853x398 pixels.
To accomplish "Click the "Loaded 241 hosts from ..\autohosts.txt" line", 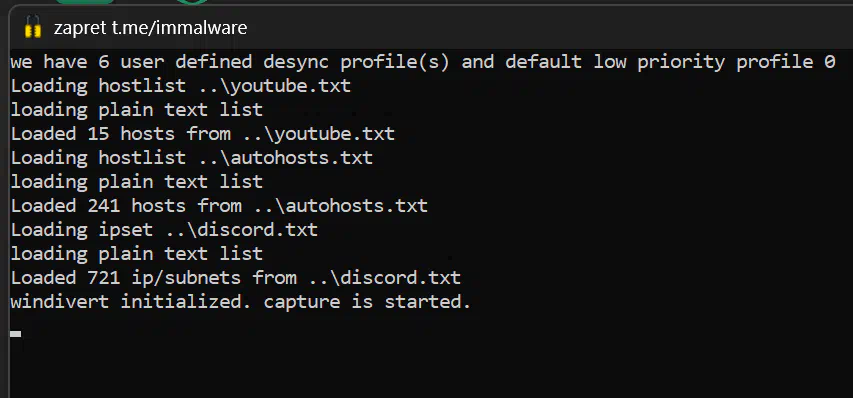I will 219,206.
